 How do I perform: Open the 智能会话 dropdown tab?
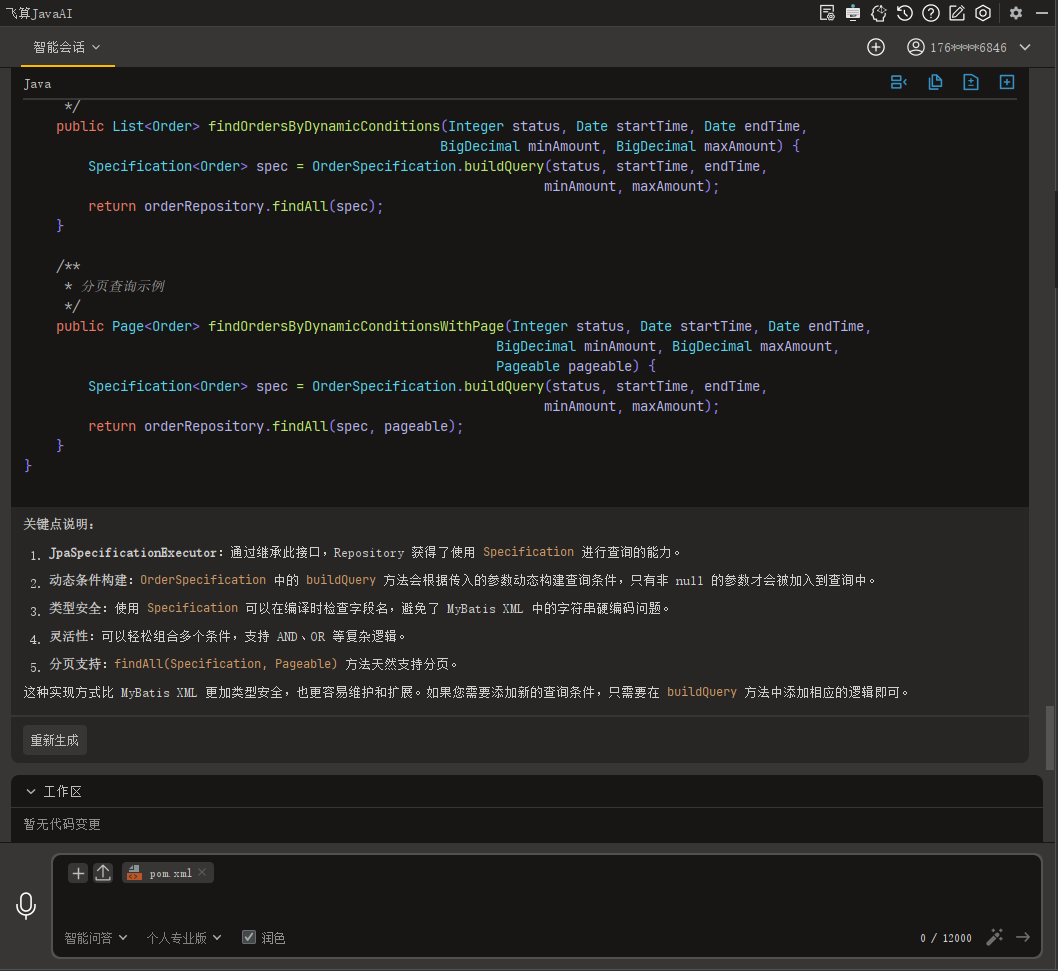(x=66, y=47)
